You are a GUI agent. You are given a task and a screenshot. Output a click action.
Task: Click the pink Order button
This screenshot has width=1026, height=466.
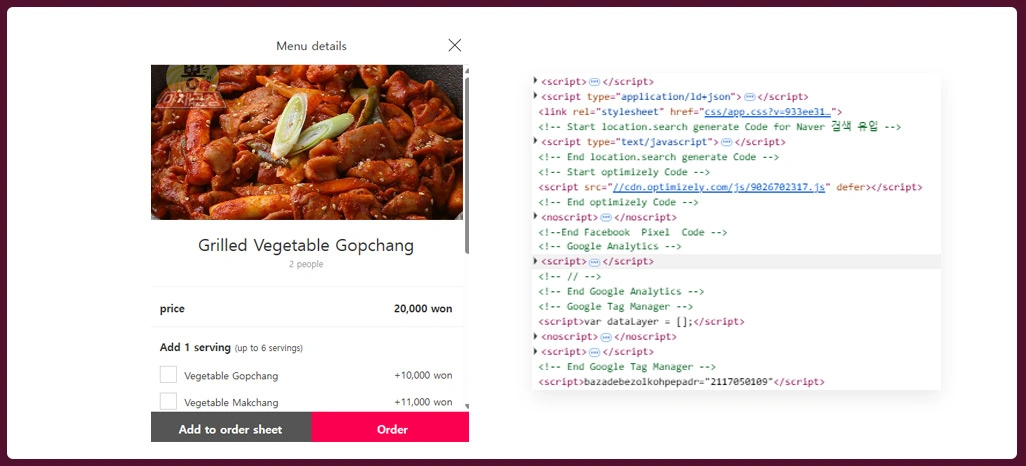point(391,428)
